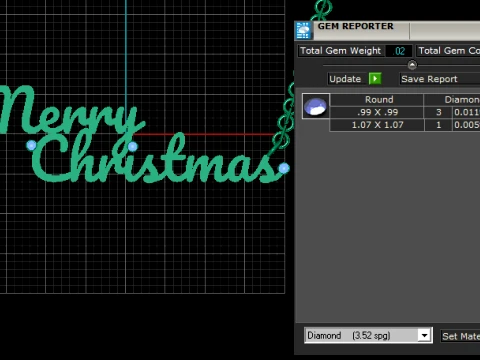
Task: Select gem dotting the 'i' in Christmas
Action: (x=133, y=147)
